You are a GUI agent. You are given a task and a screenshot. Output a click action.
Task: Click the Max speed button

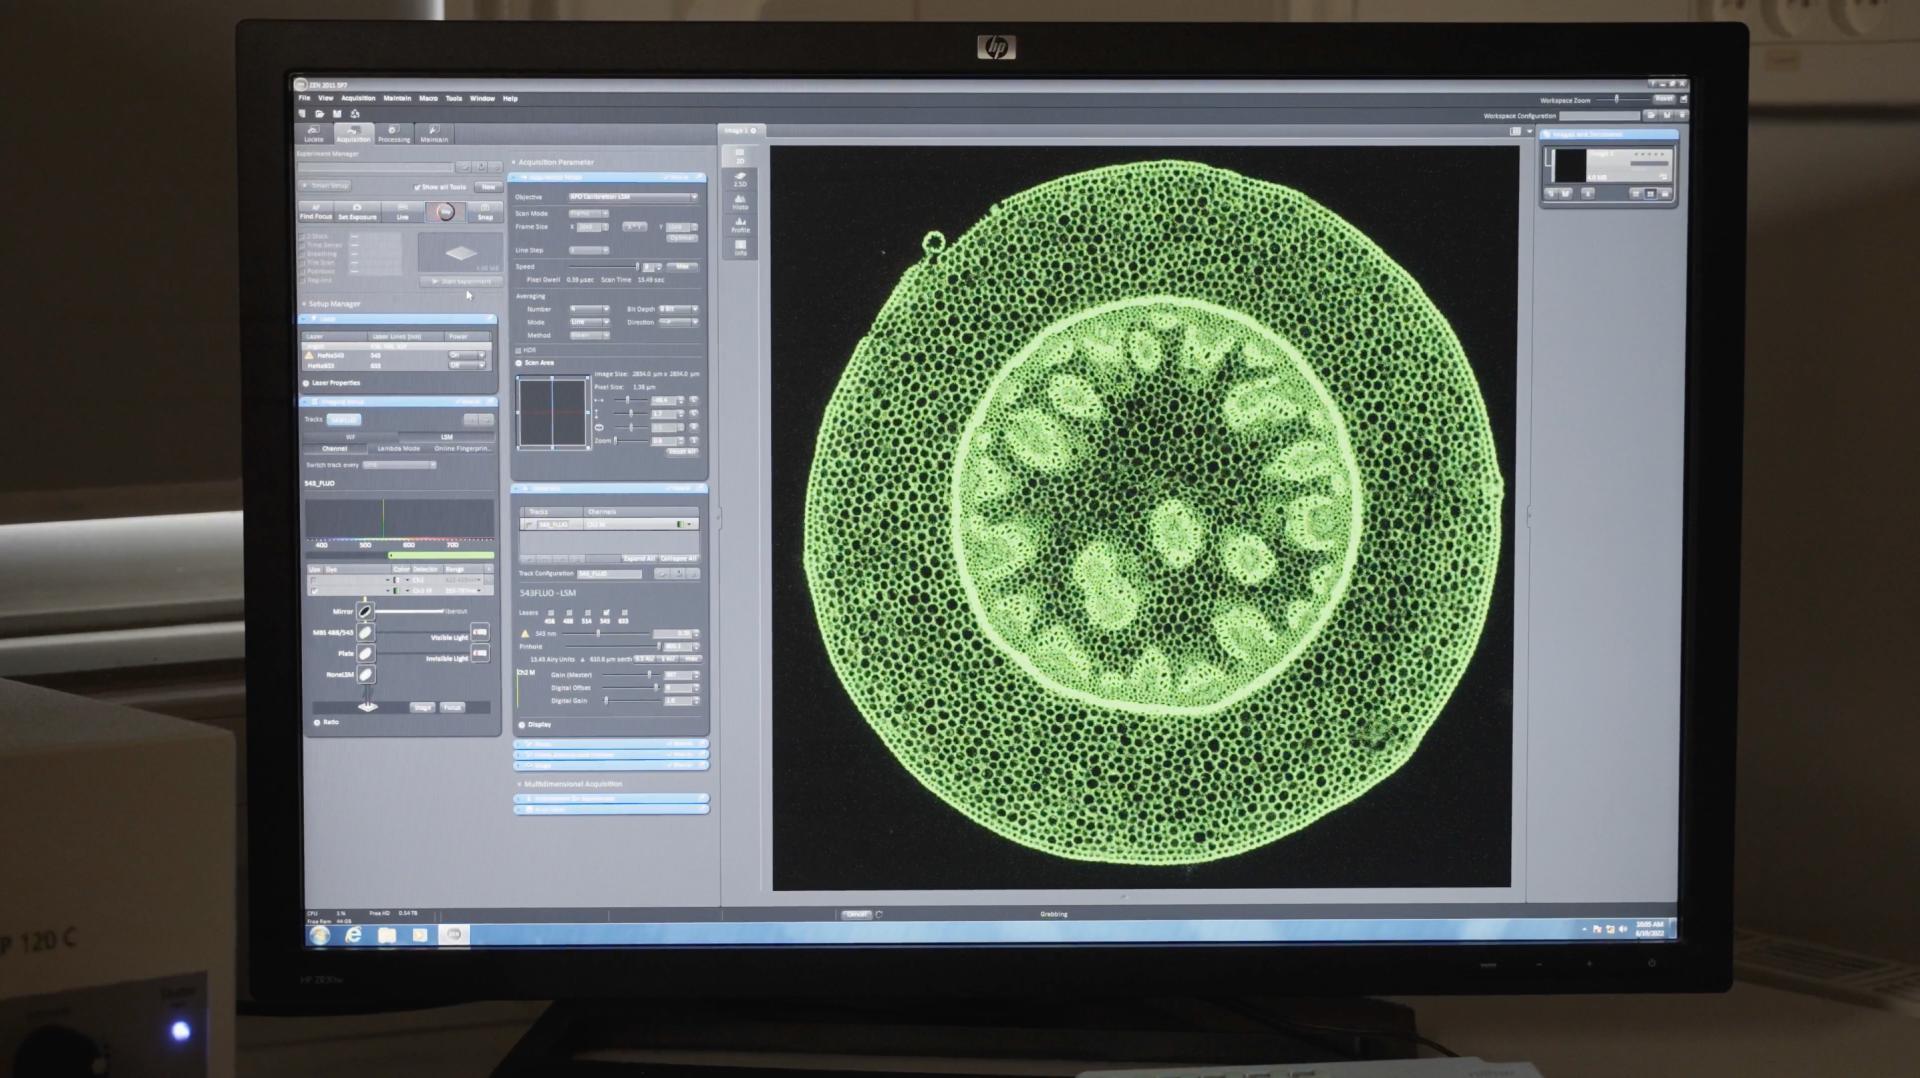683,267
